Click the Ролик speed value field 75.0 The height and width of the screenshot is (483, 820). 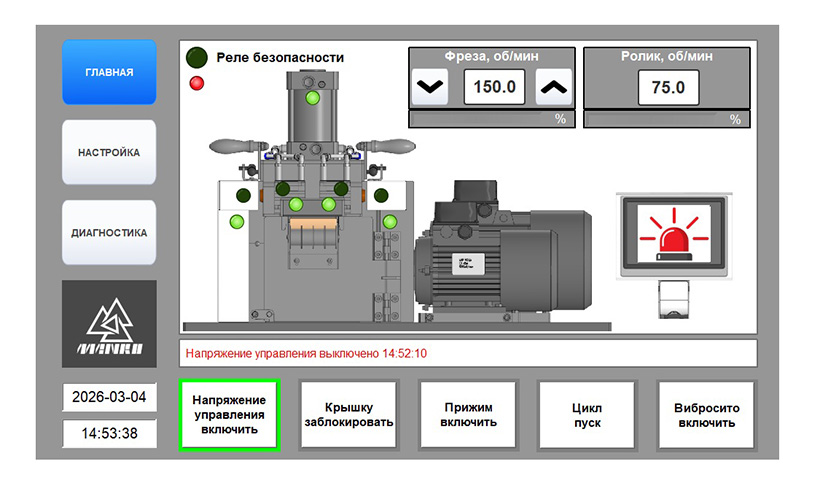coord(667,87)
